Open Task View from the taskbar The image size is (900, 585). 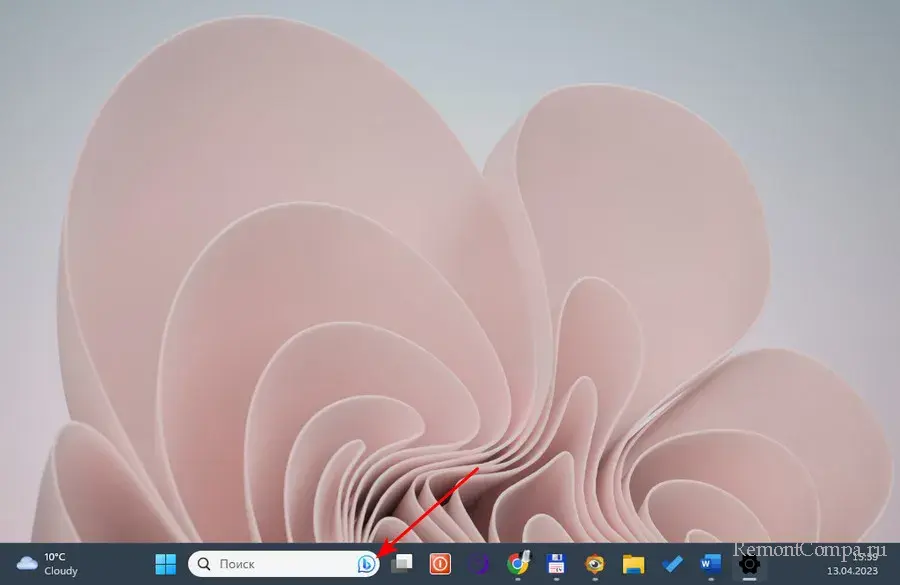pyautogui.click(x=402, y=564)
